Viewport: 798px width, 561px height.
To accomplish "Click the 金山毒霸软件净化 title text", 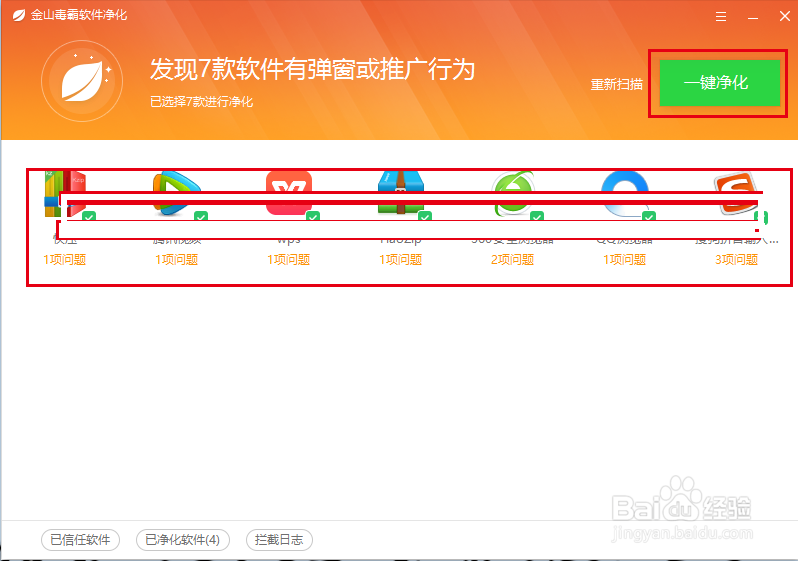I will point(79,15).
